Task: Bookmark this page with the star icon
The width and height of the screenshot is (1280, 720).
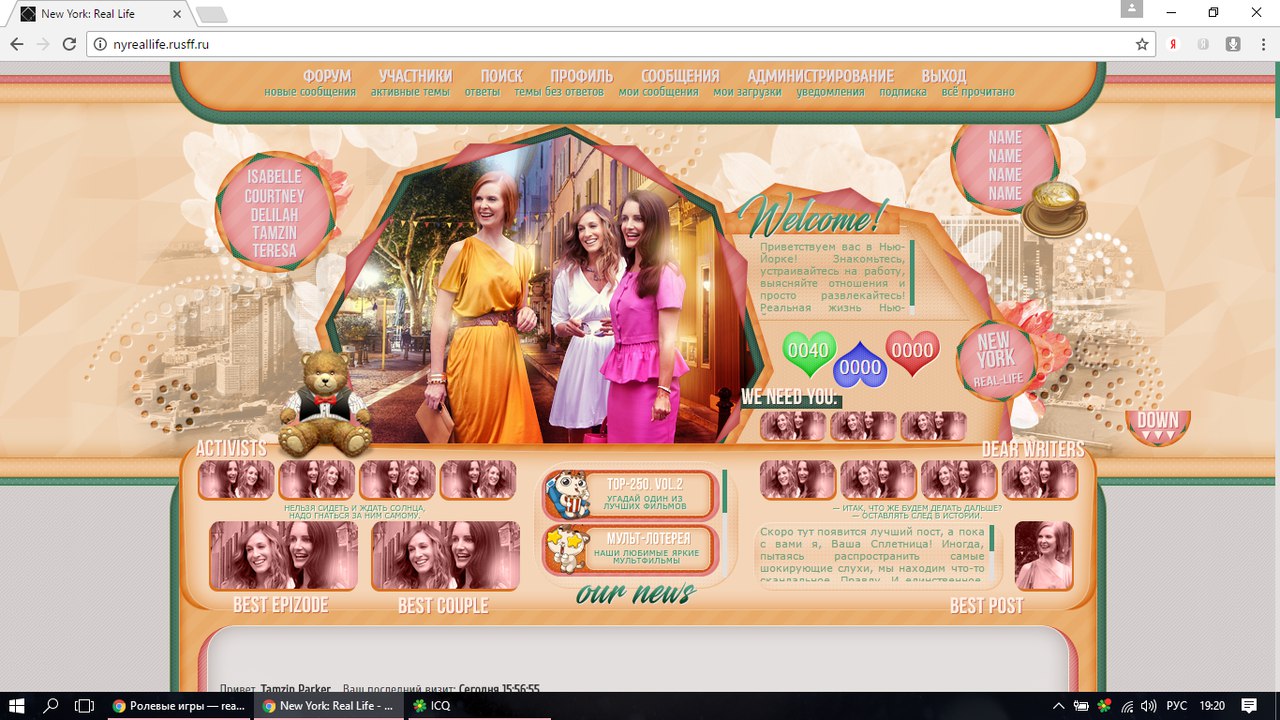Action: 1142,44
